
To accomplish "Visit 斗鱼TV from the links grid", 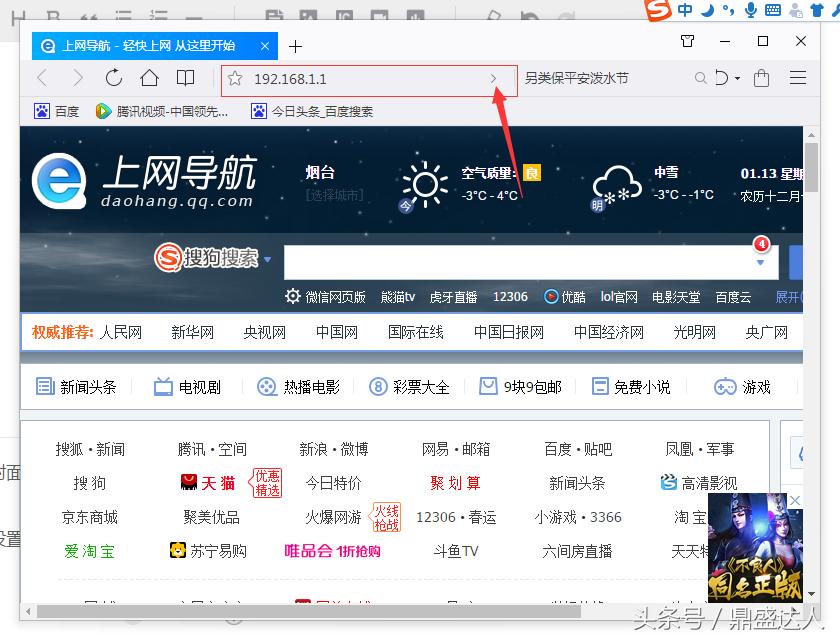I will (x=455, y=551).
